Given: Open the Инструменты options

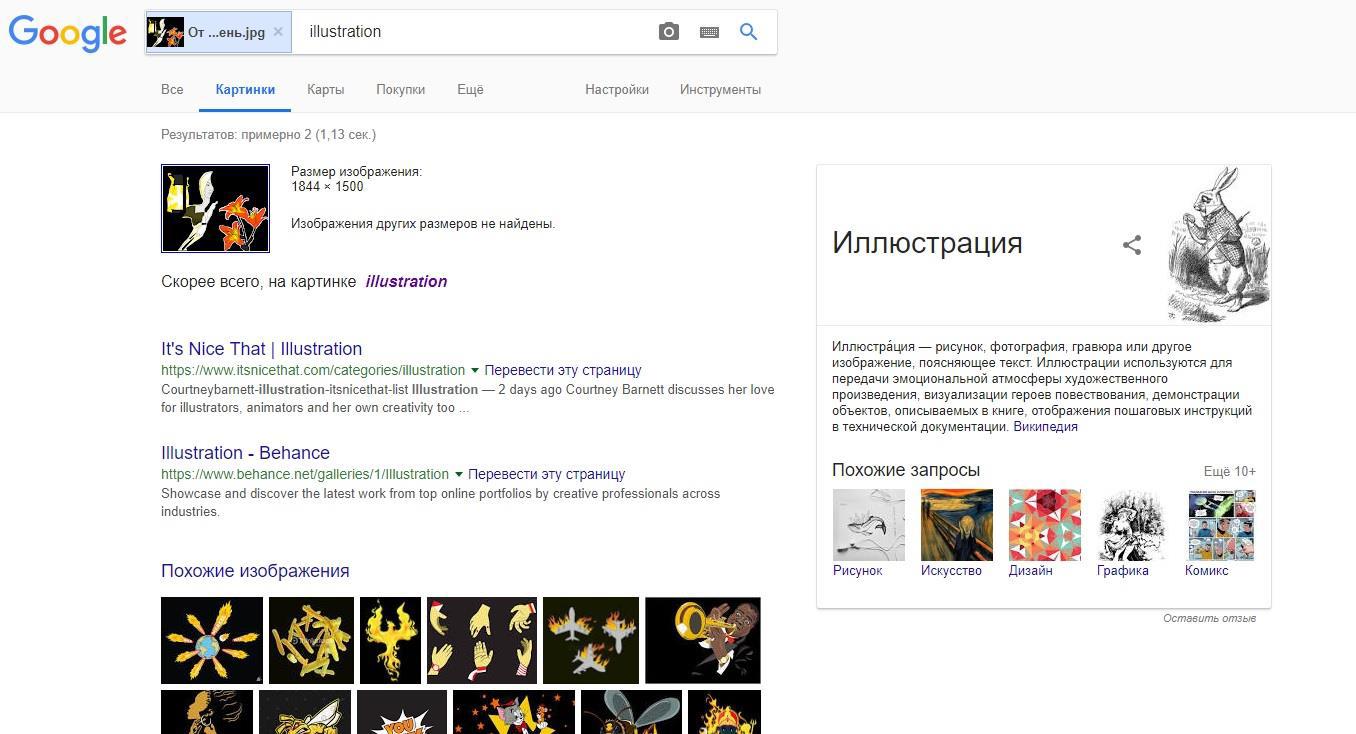Looking at the screenshot, I should click(x=720, y=89).
